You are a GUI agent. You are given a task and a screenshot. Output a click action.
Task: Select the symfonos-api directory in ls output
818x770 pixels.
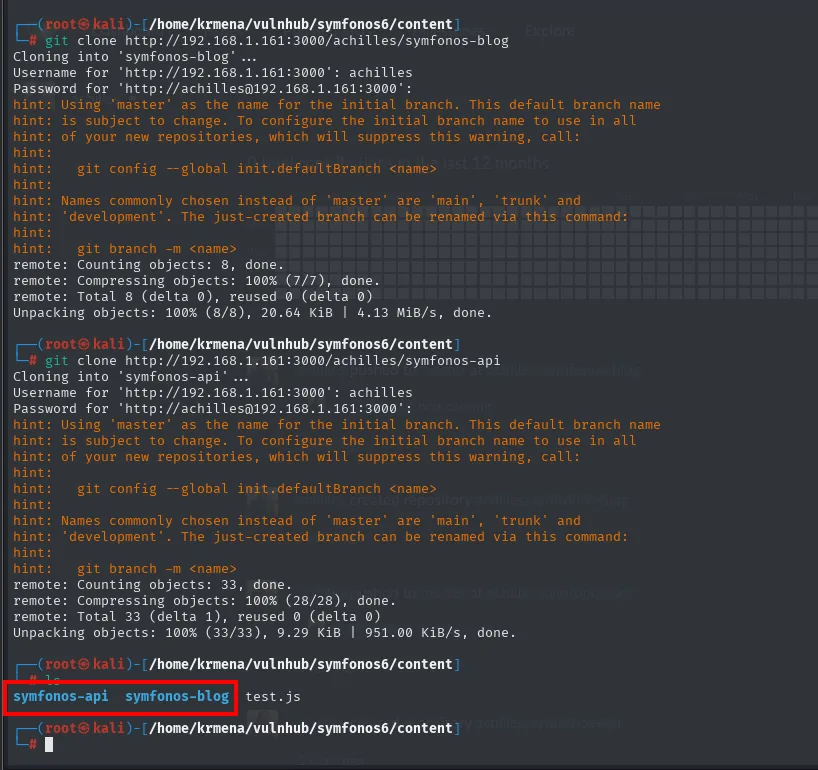[61, 696]
